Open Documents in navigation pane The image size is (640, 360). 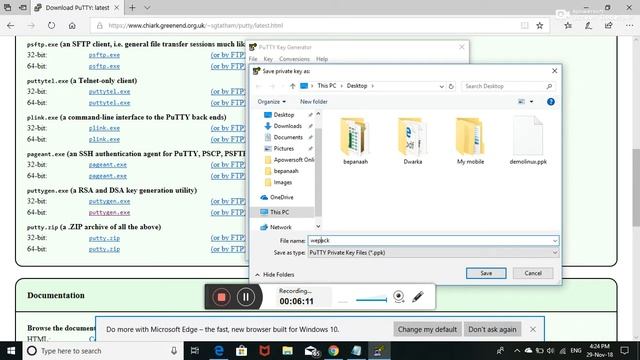(288, 138)
